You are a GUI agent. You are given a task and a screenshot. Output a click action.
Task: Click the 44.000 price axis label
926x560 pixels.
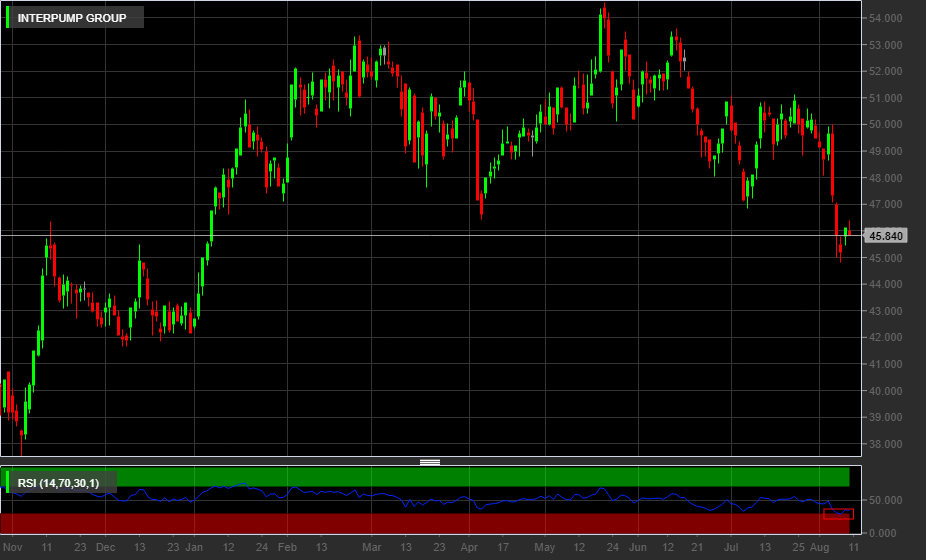point(885,284)
